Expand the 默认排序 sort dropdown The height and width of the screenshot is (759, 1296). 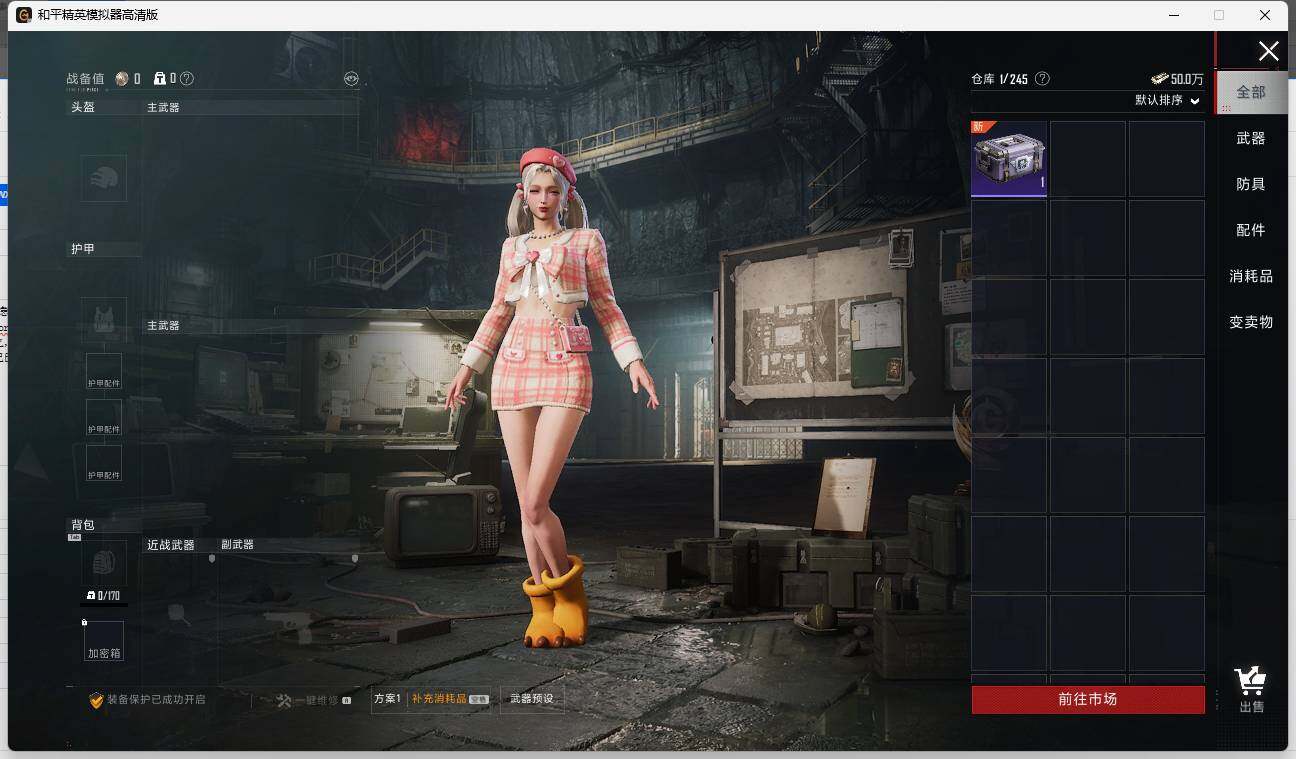1167,101
